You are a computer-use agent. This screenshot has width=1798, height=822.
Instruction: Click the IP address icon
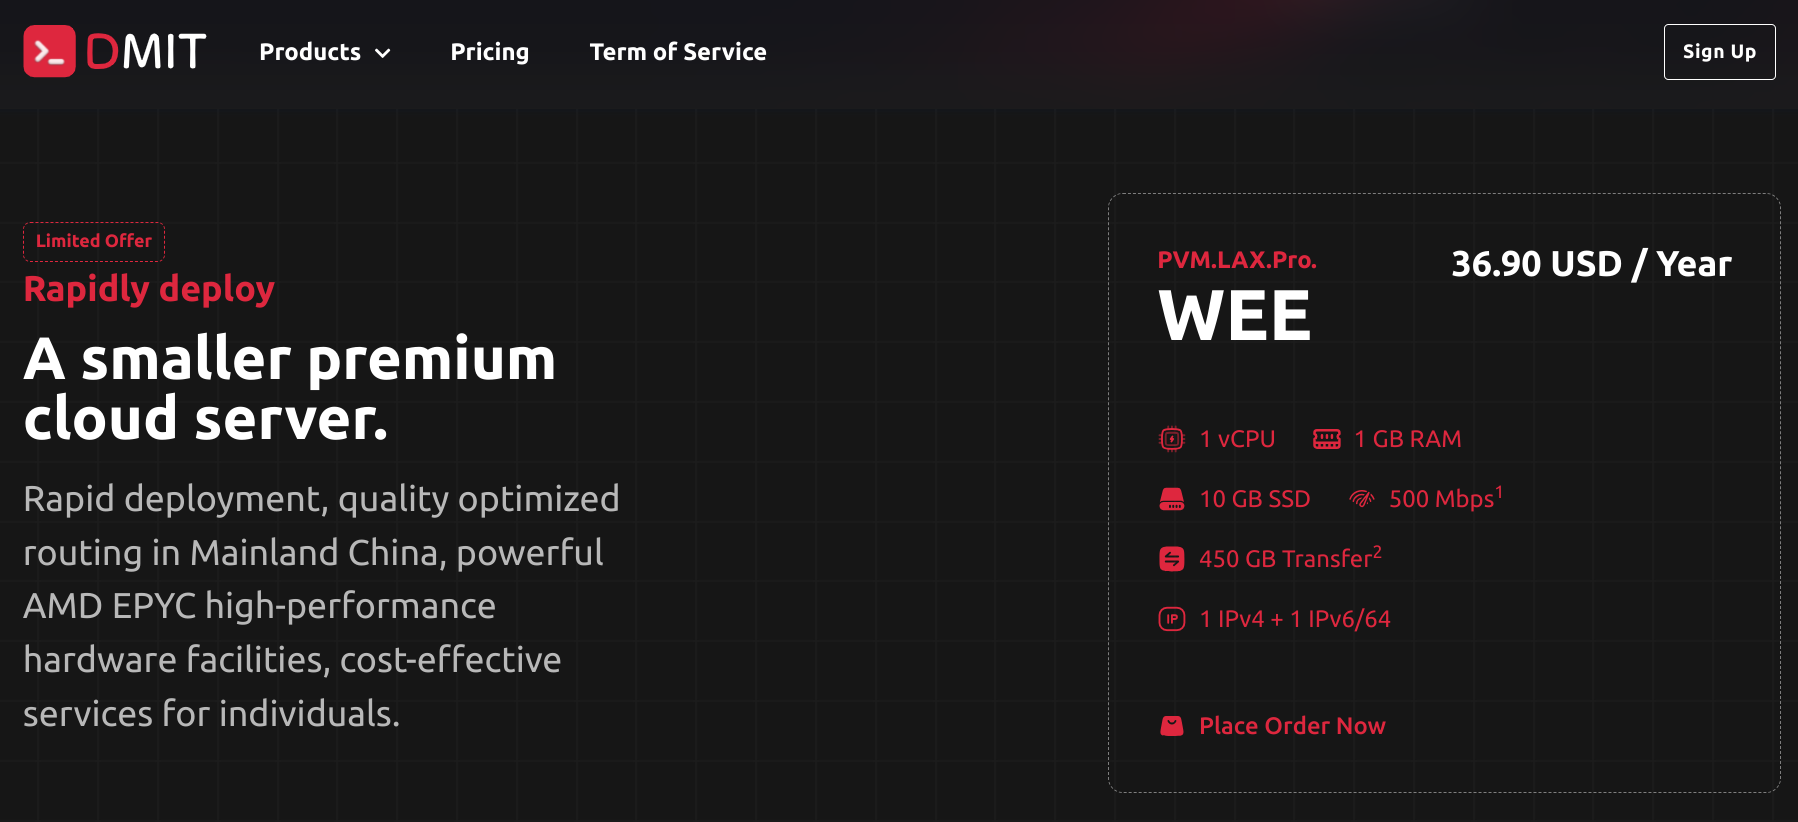click(x=1171, y=619)
